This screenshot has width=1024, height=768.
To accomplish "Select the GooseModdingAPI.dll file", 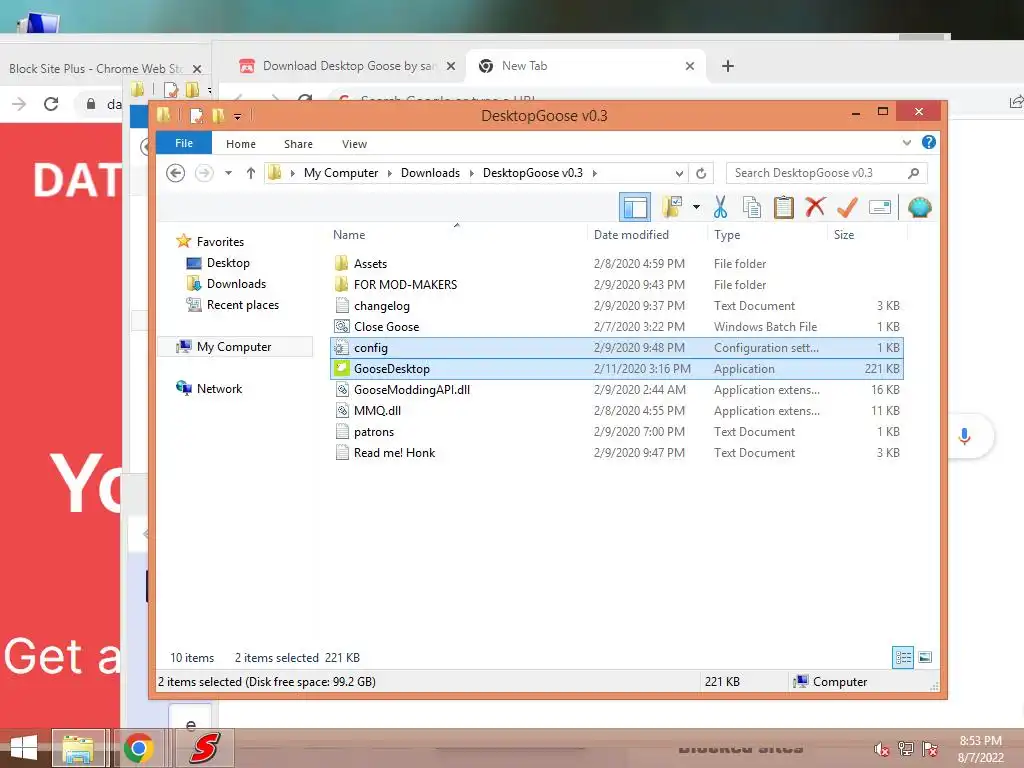I will tap(411, 390).
